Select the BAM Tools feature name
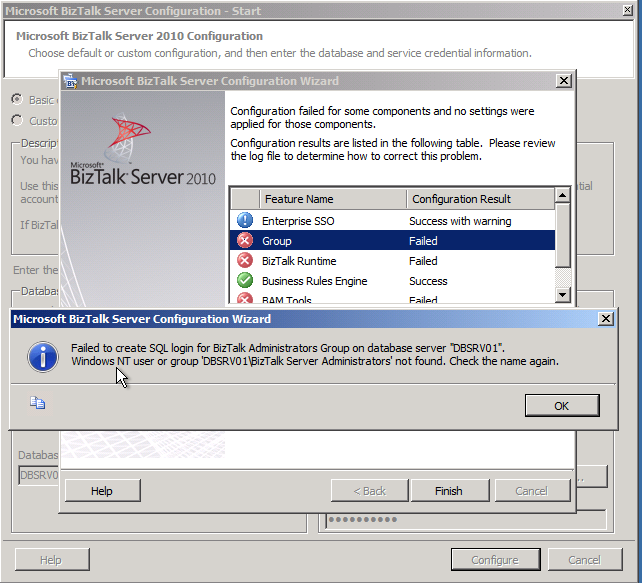This screenshot has height=583, width=642. (287, 300)
